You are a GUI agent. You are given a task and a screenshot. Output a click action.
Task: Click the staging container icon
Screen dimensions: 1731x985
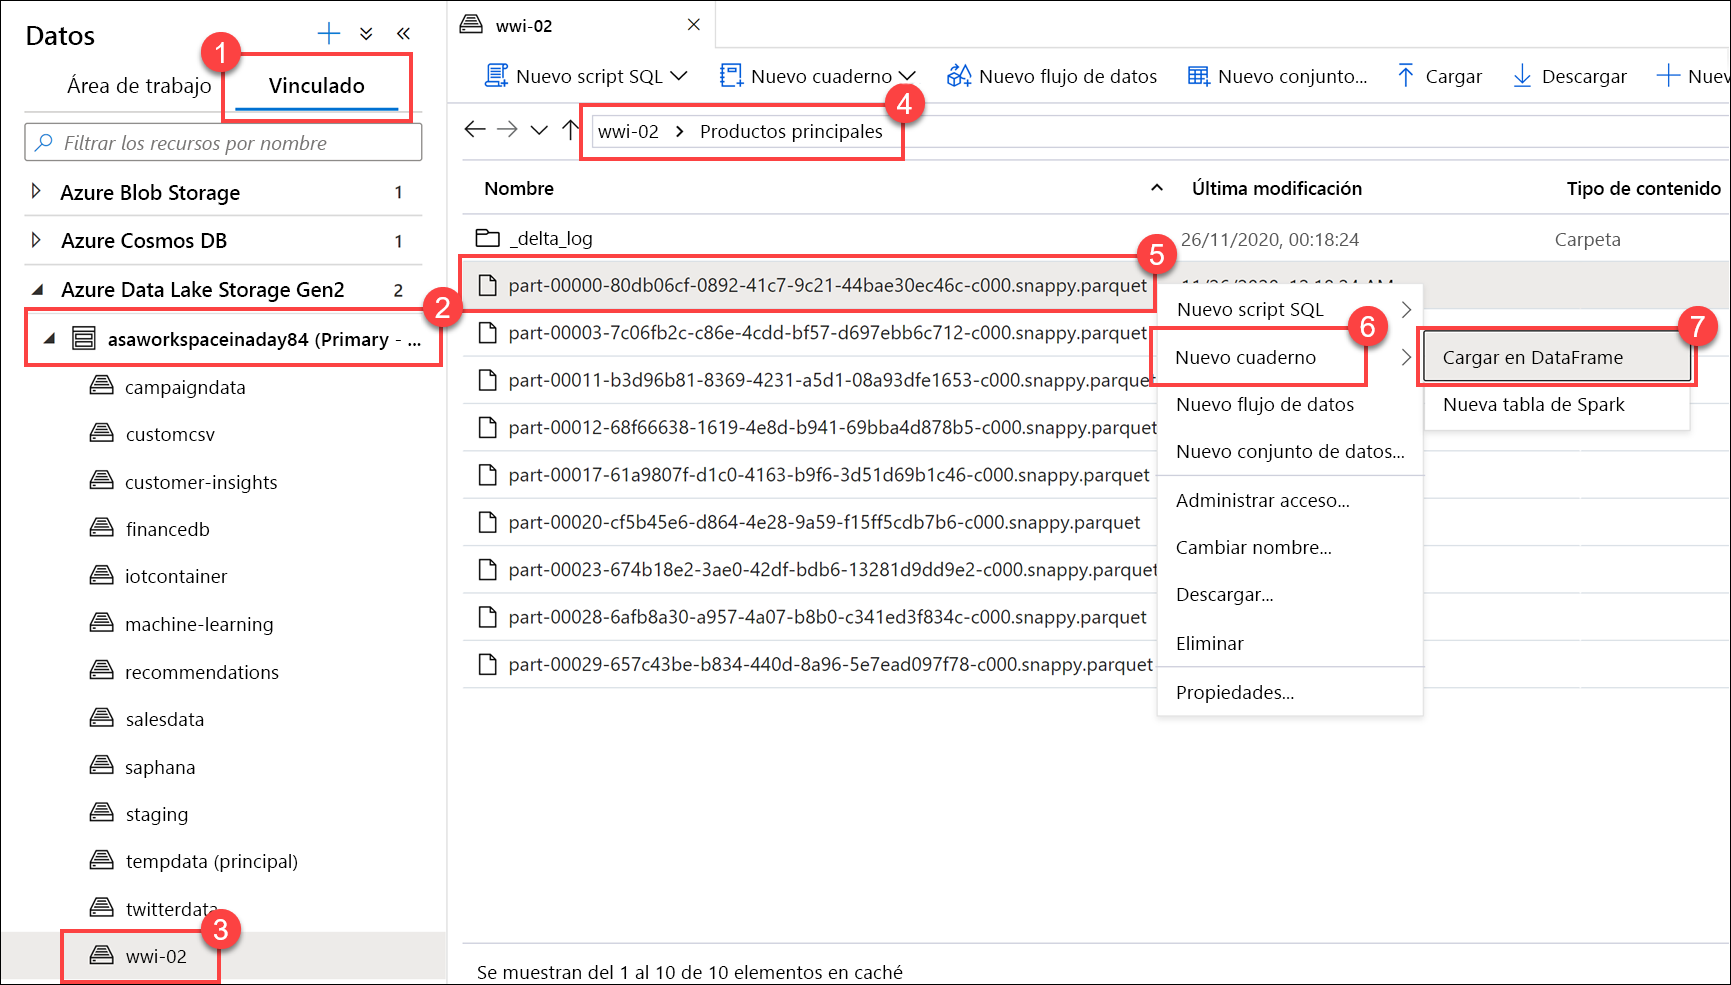[x=102, y=812]
